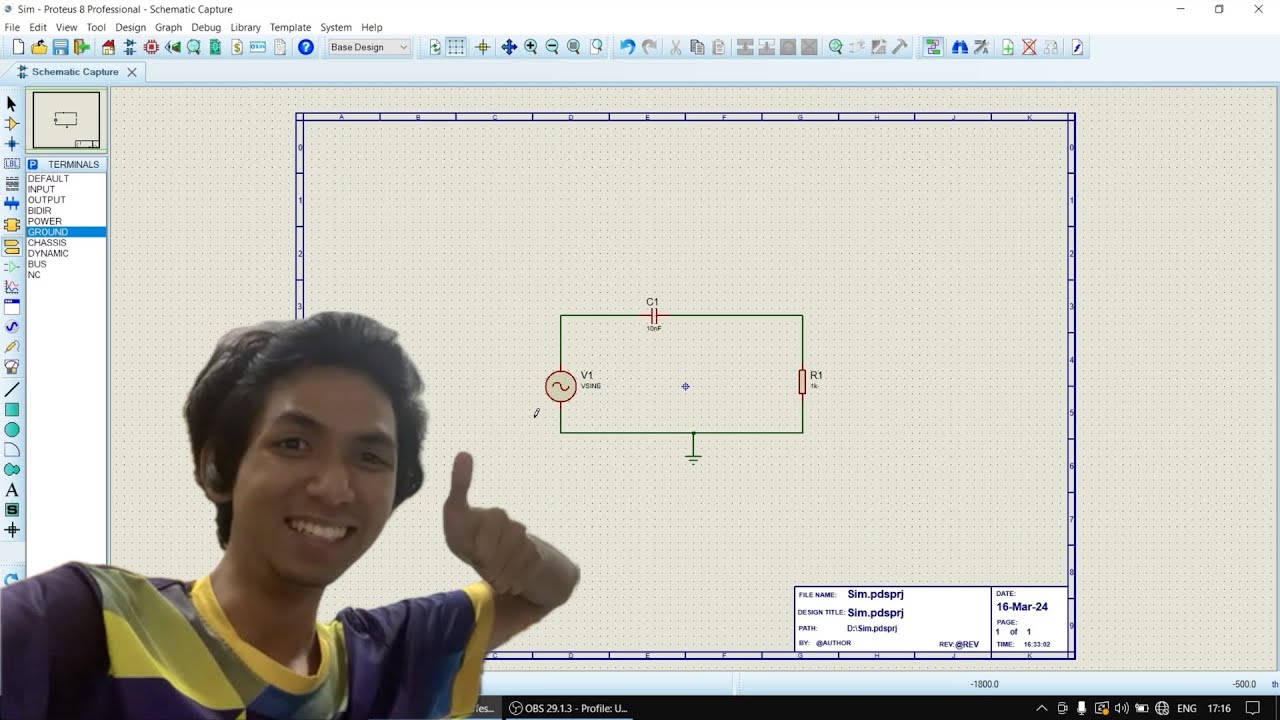Click the Zoom In magnifier
The image size is (1280, 720).
point(530,47)
